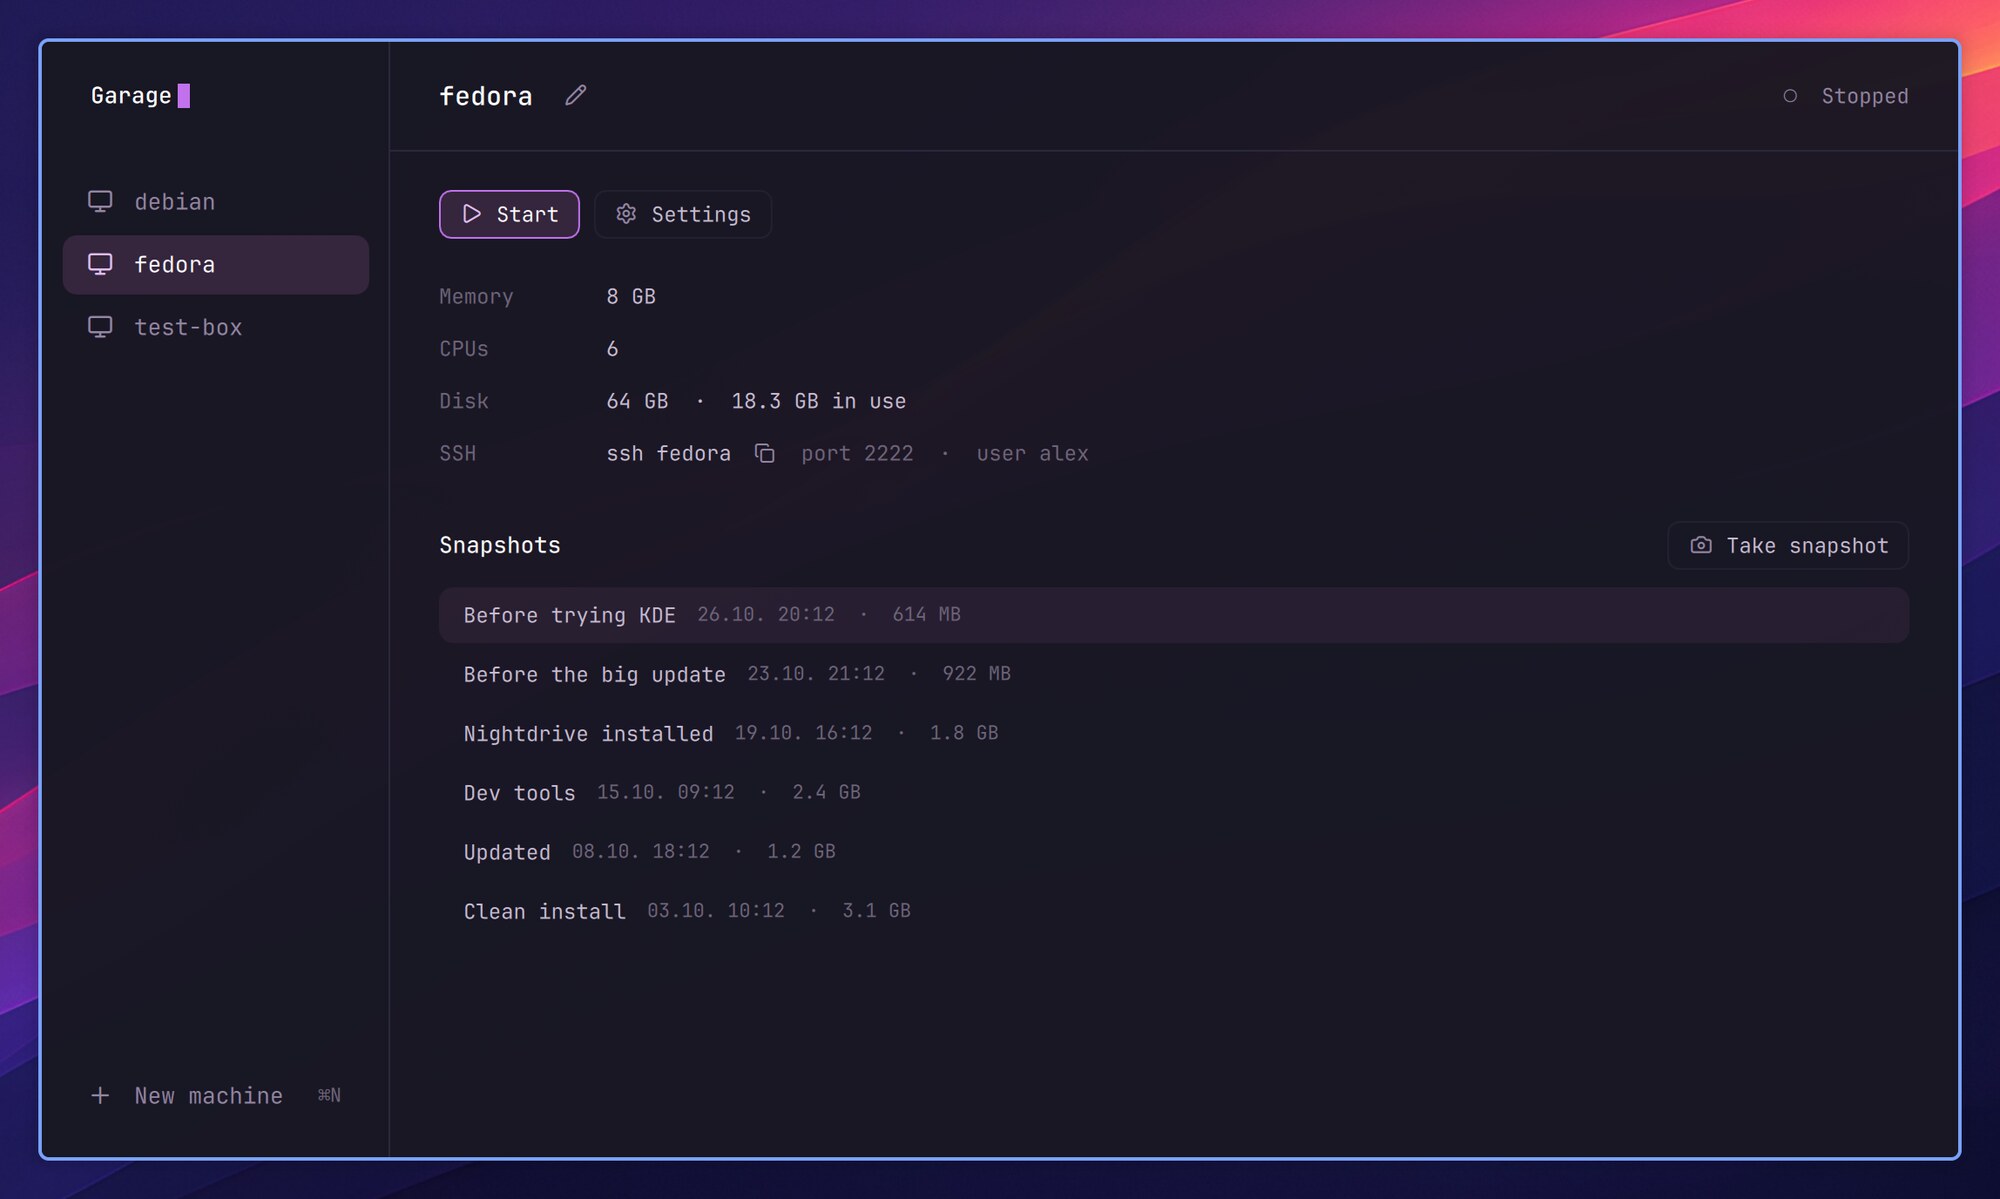This screenshot has height=1199, width=2000.
Task: Select snapshot Nightdrive installed
Action: [1174, 733]
